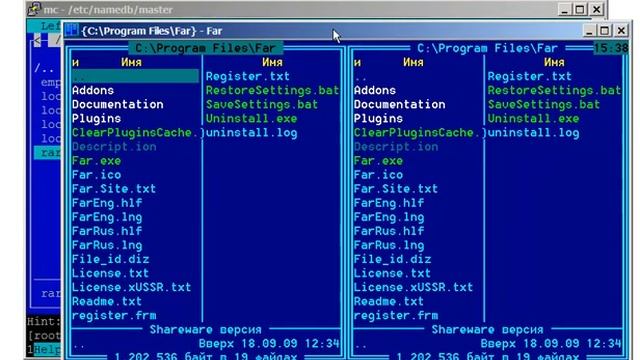Click the clock showing 15:38

[x=611, y=48]
